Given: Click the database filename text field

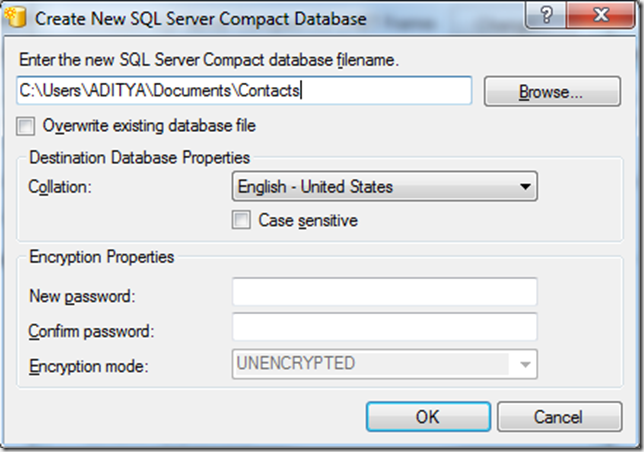Looking at the screenshot, I should (244, 91).
